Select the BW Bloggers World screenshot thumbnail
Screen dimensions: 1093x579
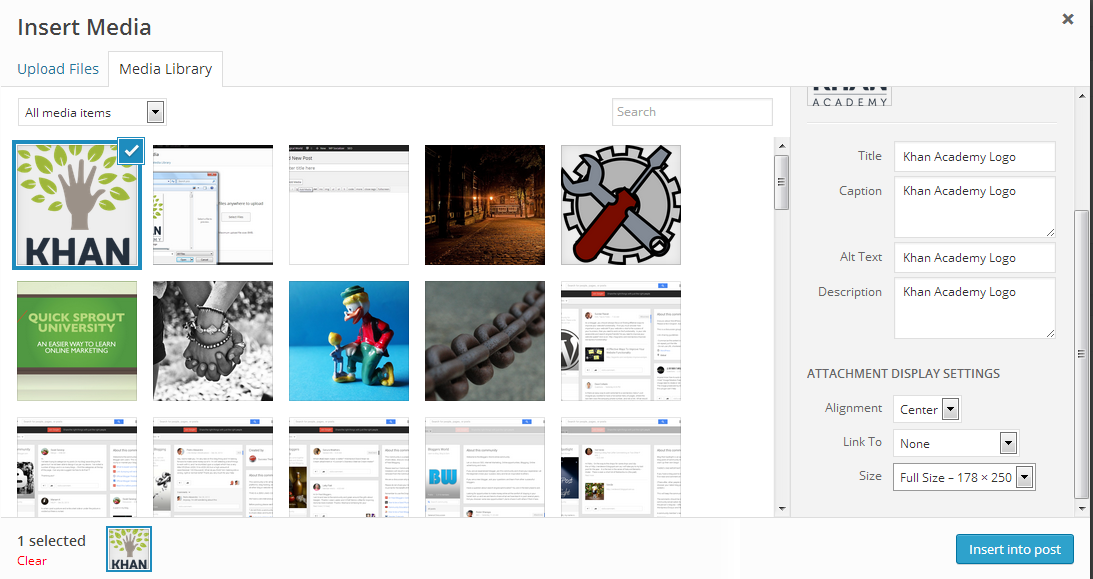click(485, 467)
